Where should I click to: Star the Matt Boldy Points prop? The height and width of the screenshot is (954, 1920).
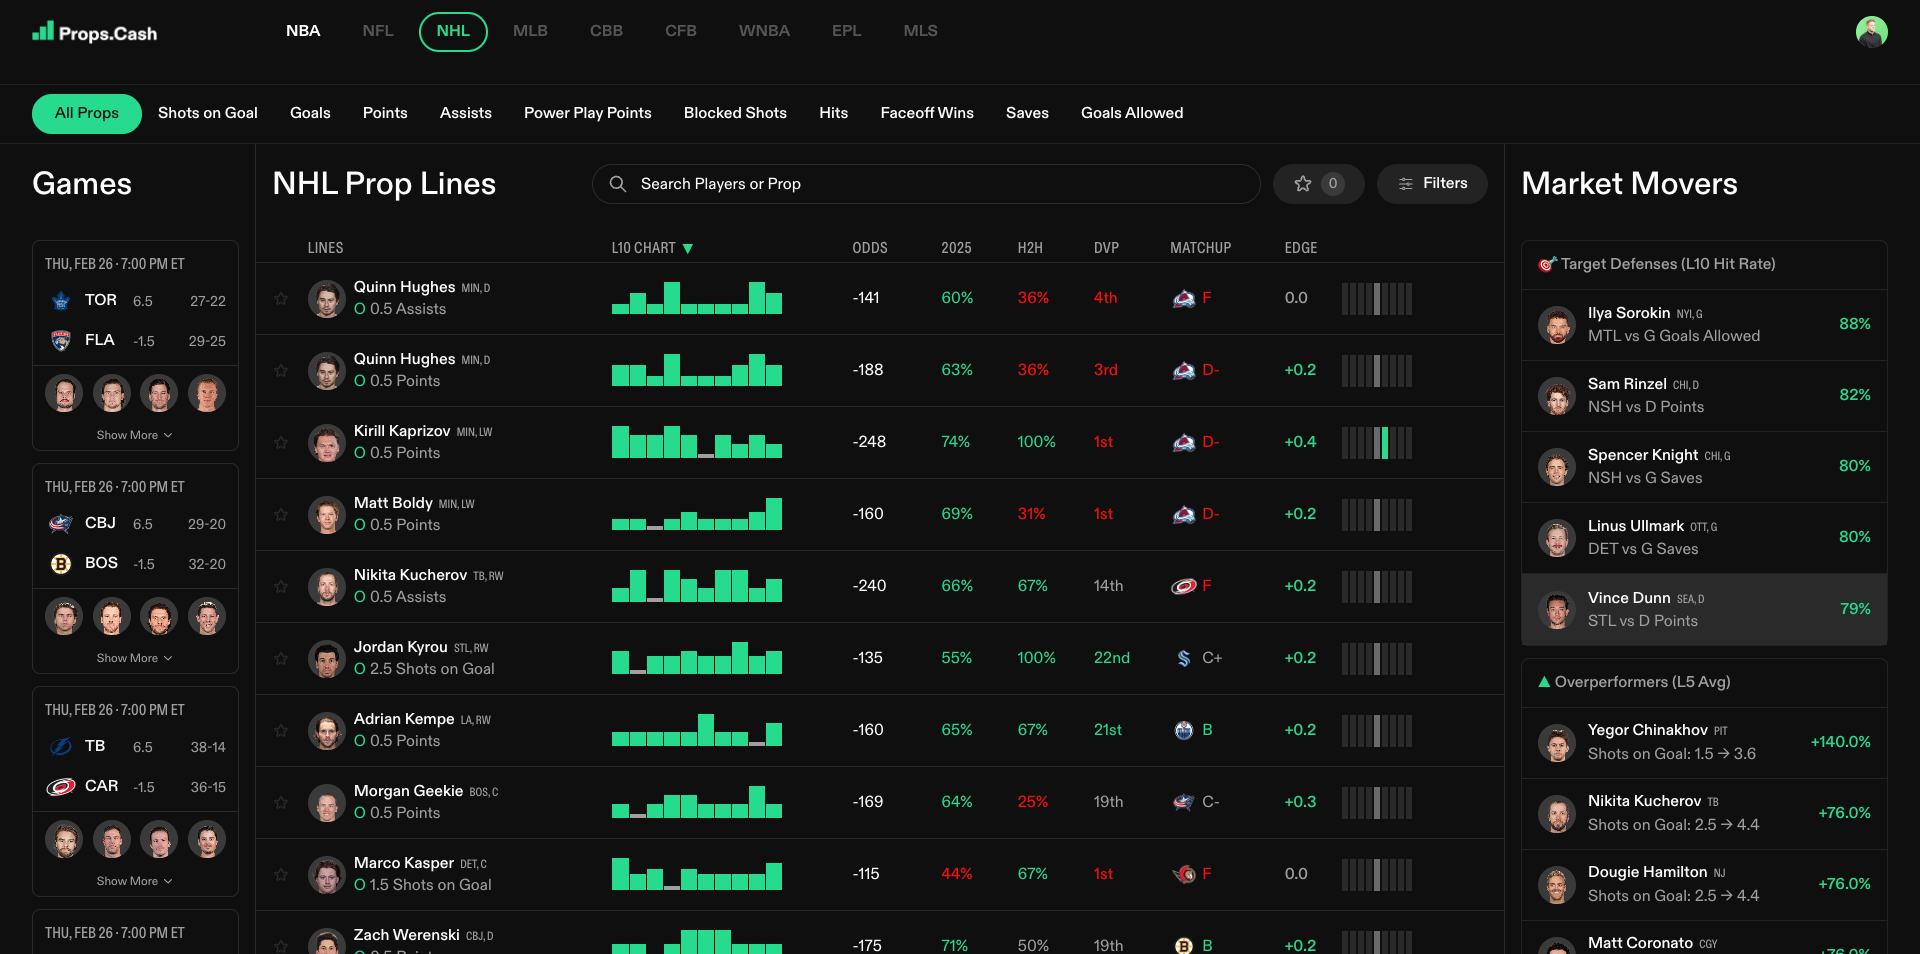tap(281, 514)
